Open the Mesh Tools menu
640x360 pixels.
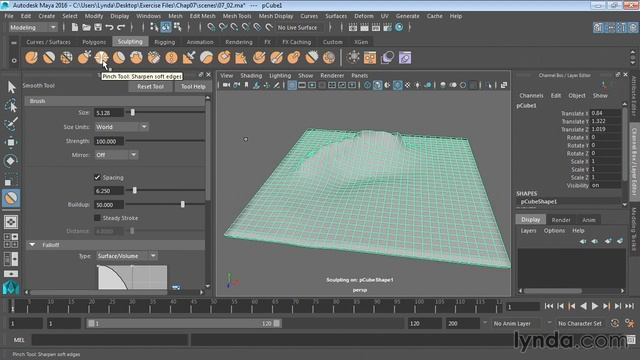click(237, 16)
